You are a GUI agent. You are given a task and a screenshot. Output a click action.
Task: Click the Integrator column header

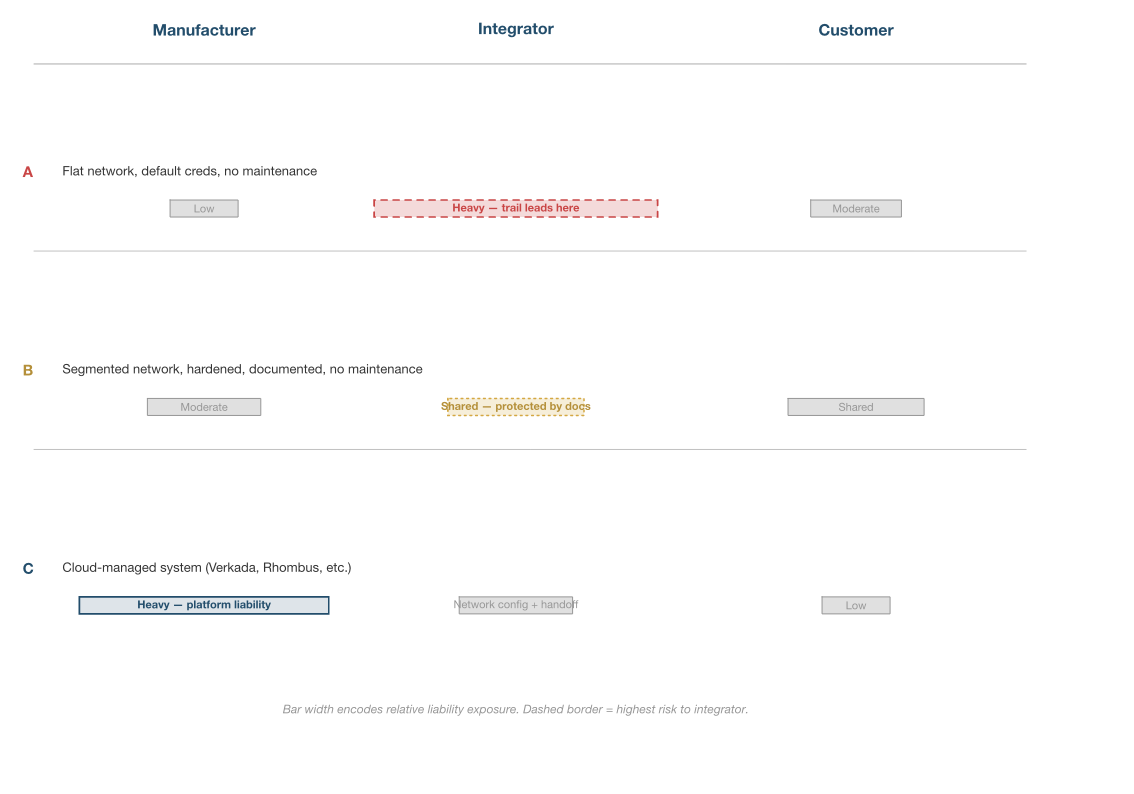(515, 29)
